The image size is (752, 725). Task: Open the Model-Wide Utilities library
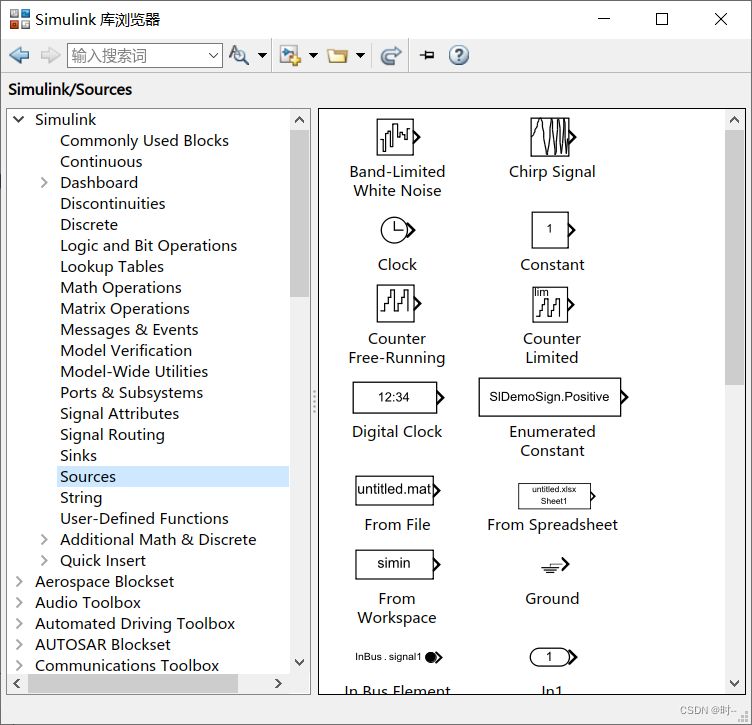coord(134,372)
